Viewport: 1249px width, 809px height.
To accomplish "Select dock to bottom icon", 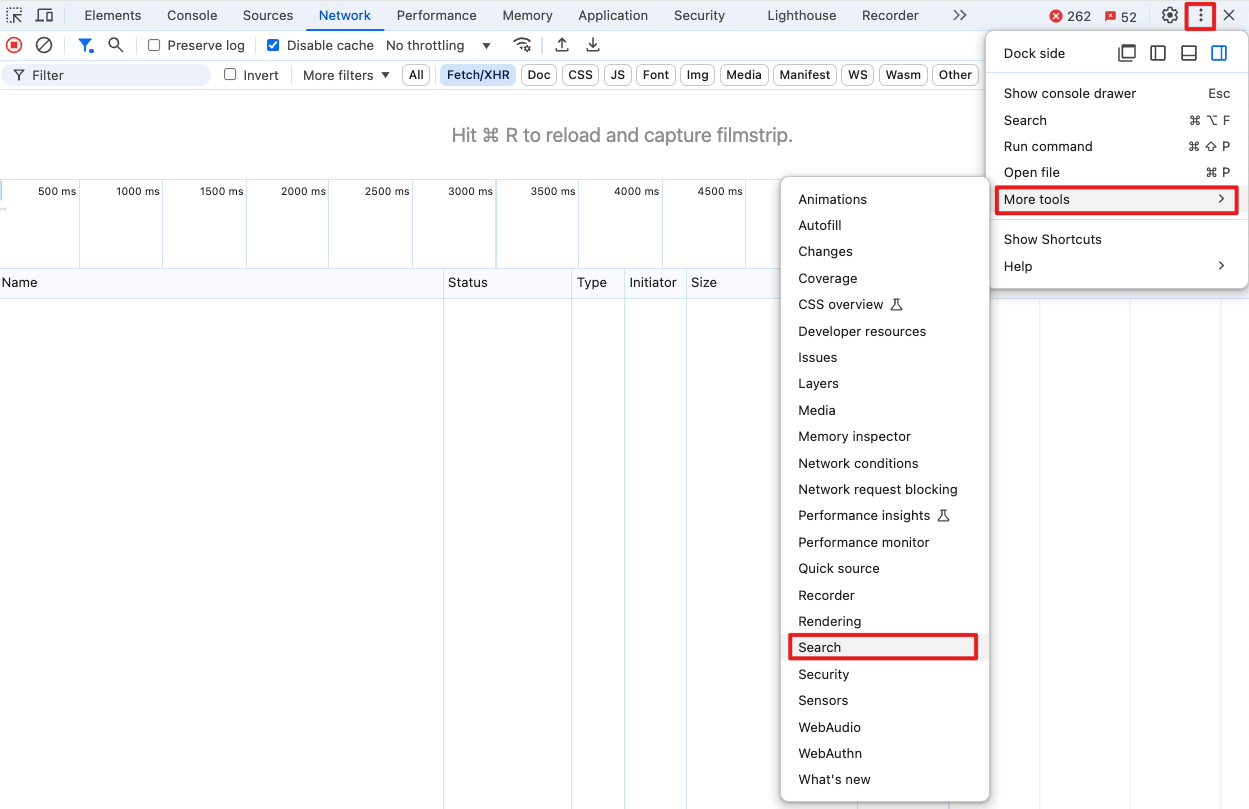I will (x=1189, y=54).
